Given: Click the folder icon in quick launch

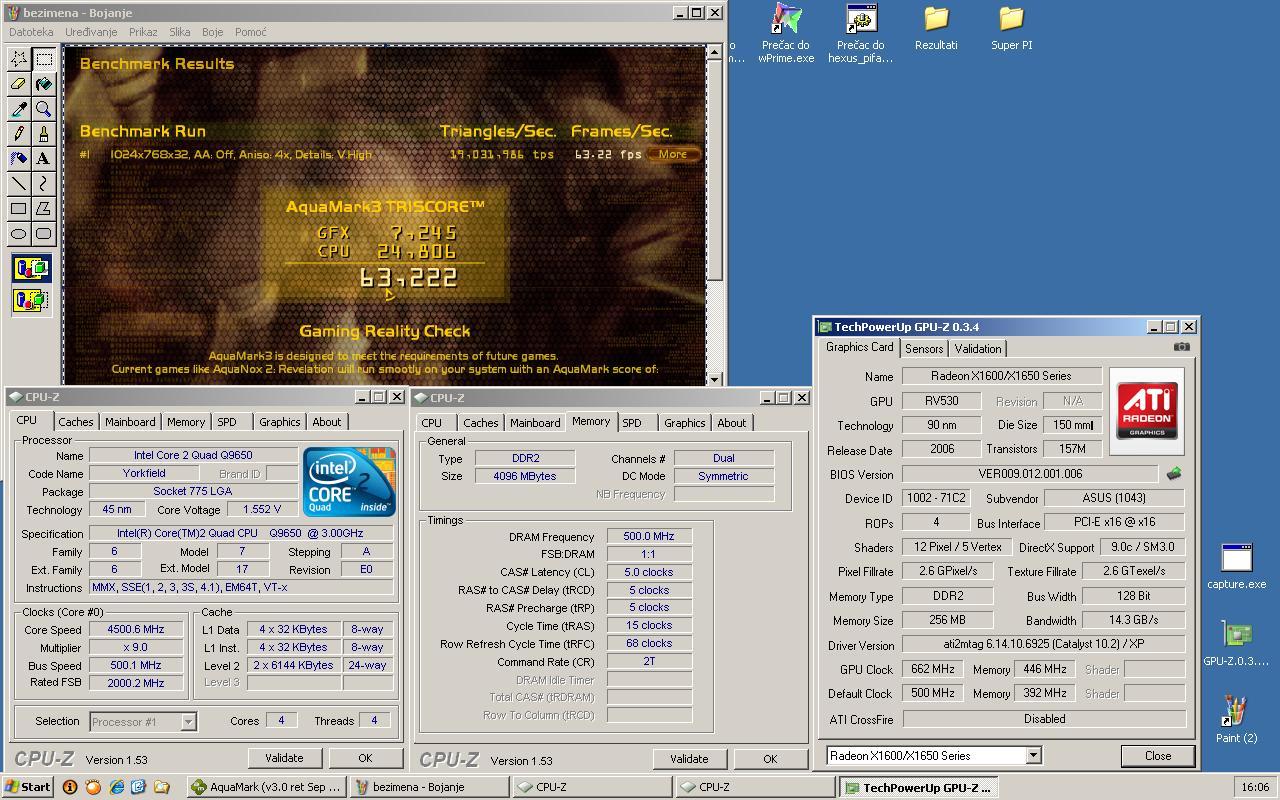Looking at the screenshot, I should [161, 787].
